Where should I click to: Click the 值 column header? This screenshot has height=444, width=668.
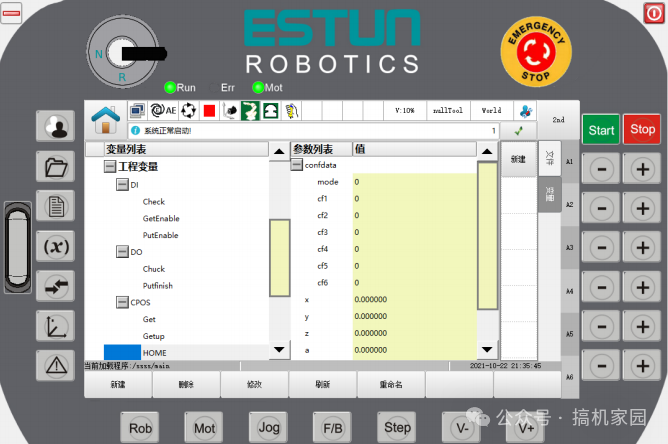point(415,149)
